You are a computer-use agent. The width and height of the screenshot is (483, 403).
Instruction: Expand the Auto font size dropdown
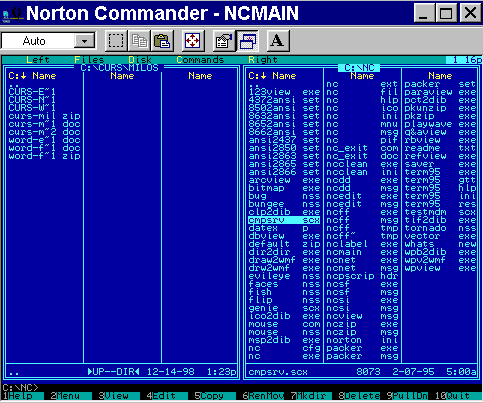[84, 41]
